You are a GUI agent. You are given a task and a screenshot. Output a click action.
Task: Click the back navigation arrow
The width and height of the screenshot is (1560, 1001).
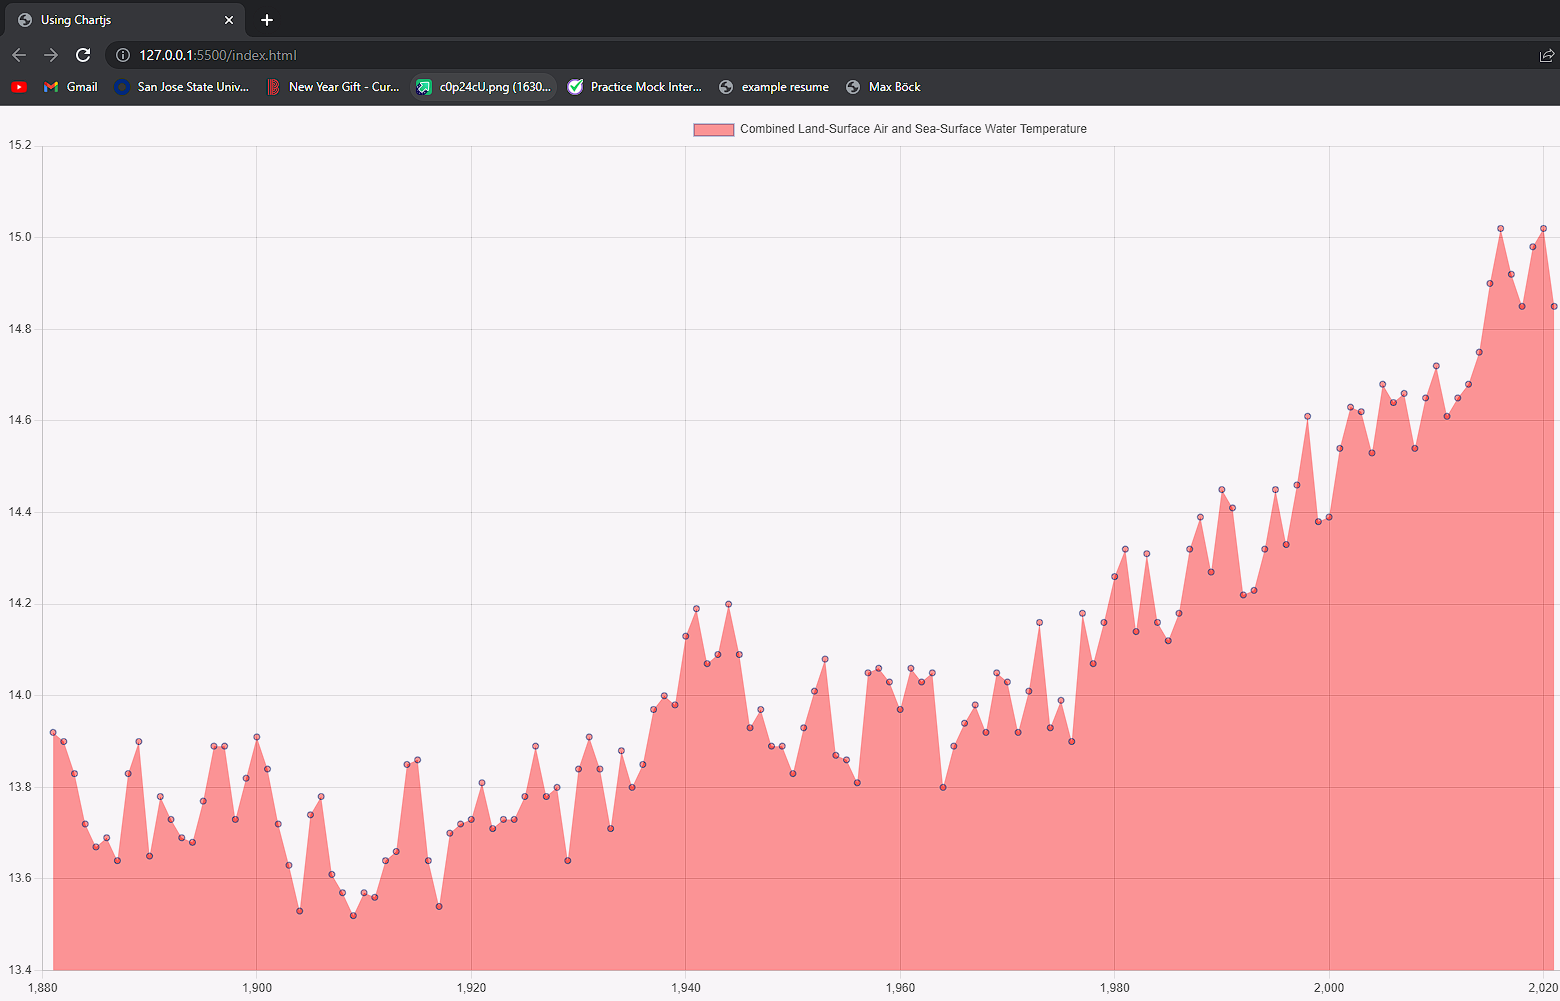point(18,55)
